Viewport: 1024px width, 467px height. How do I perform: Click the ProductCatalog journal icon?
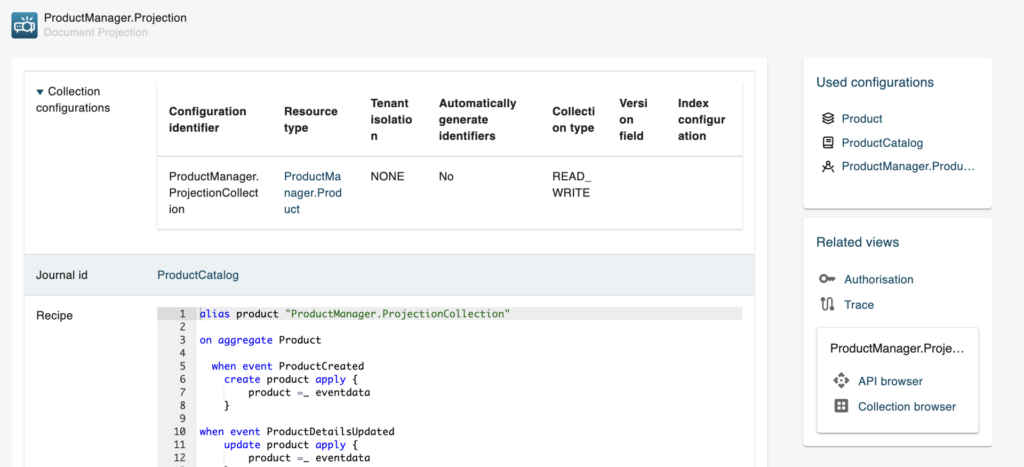pos(827,143)
